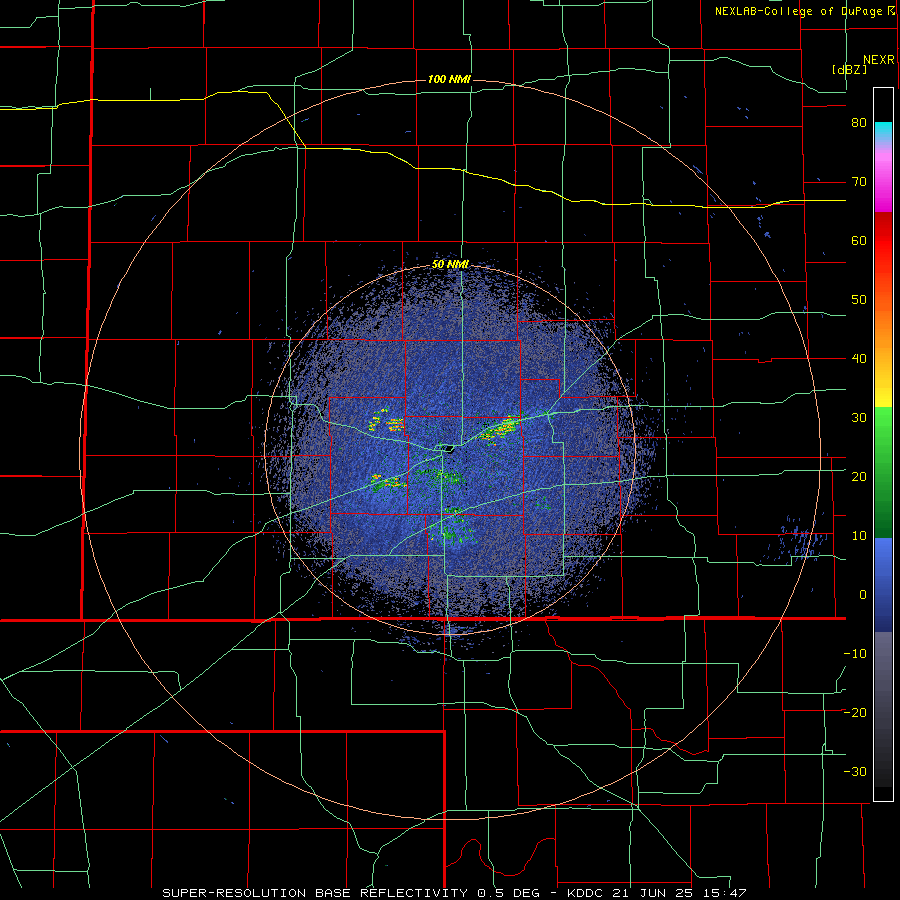The width and height of the screenshot is (900, 900).
Task: Click the "KDDC" station identifier in the caption
Action: tap(585, 893)
